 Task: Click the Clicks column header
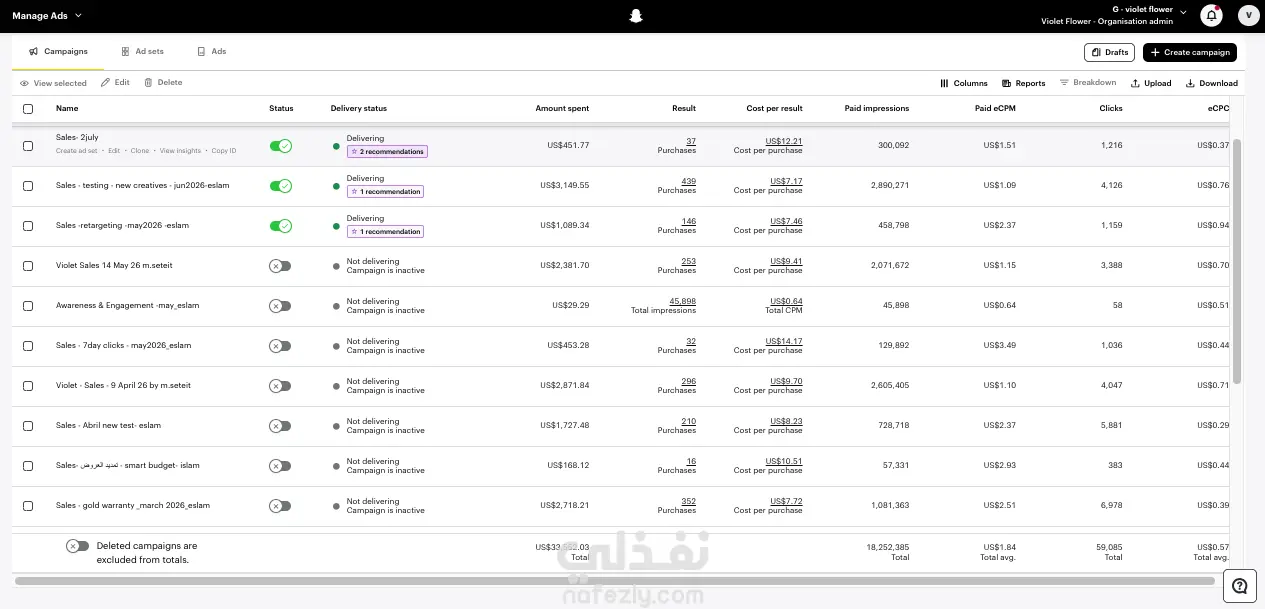pyautogui.click(x=1111, y=108)
